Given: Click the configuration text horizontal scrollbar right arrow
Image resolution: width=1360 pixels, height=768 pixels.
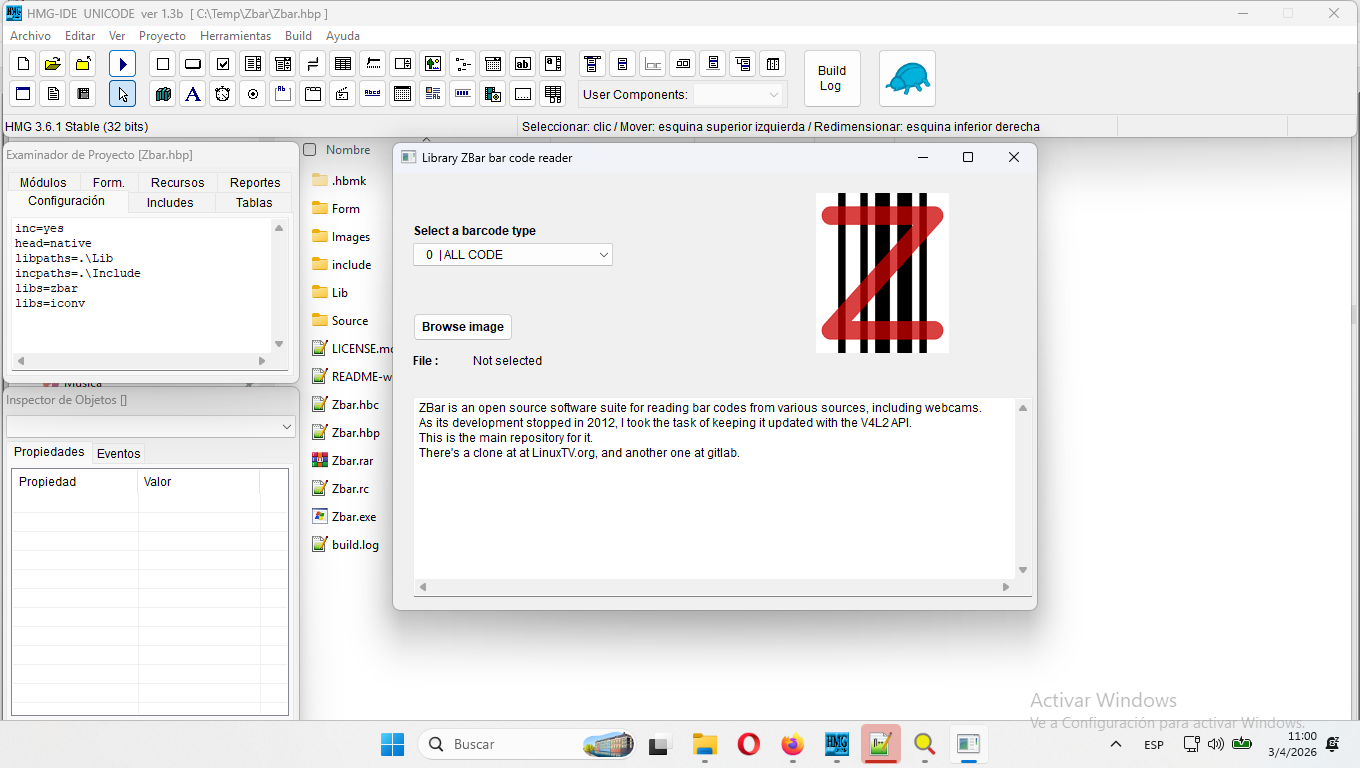Looking at the screenshot, I should pos(262,361).
